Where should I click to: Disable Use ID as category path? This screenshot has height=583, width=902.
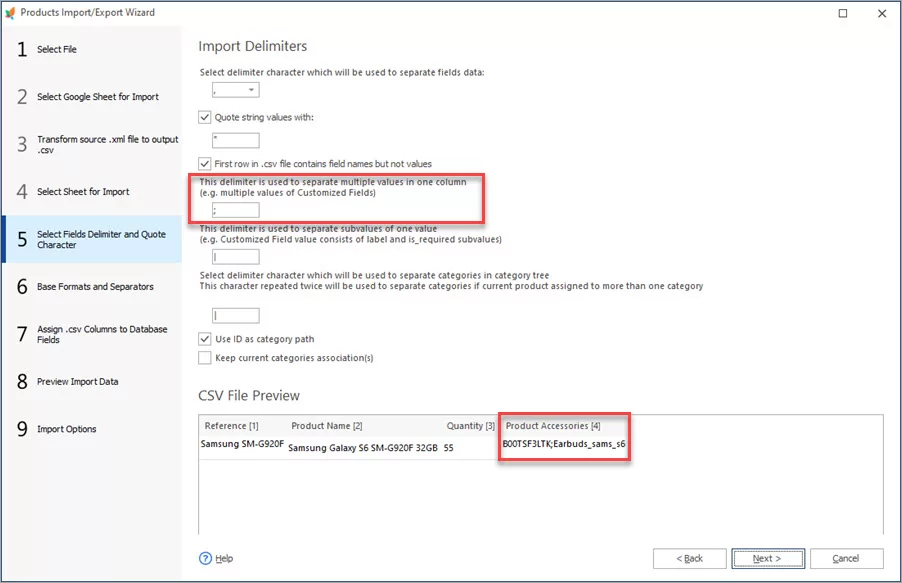pyautogui.click(x=205, y=339)
